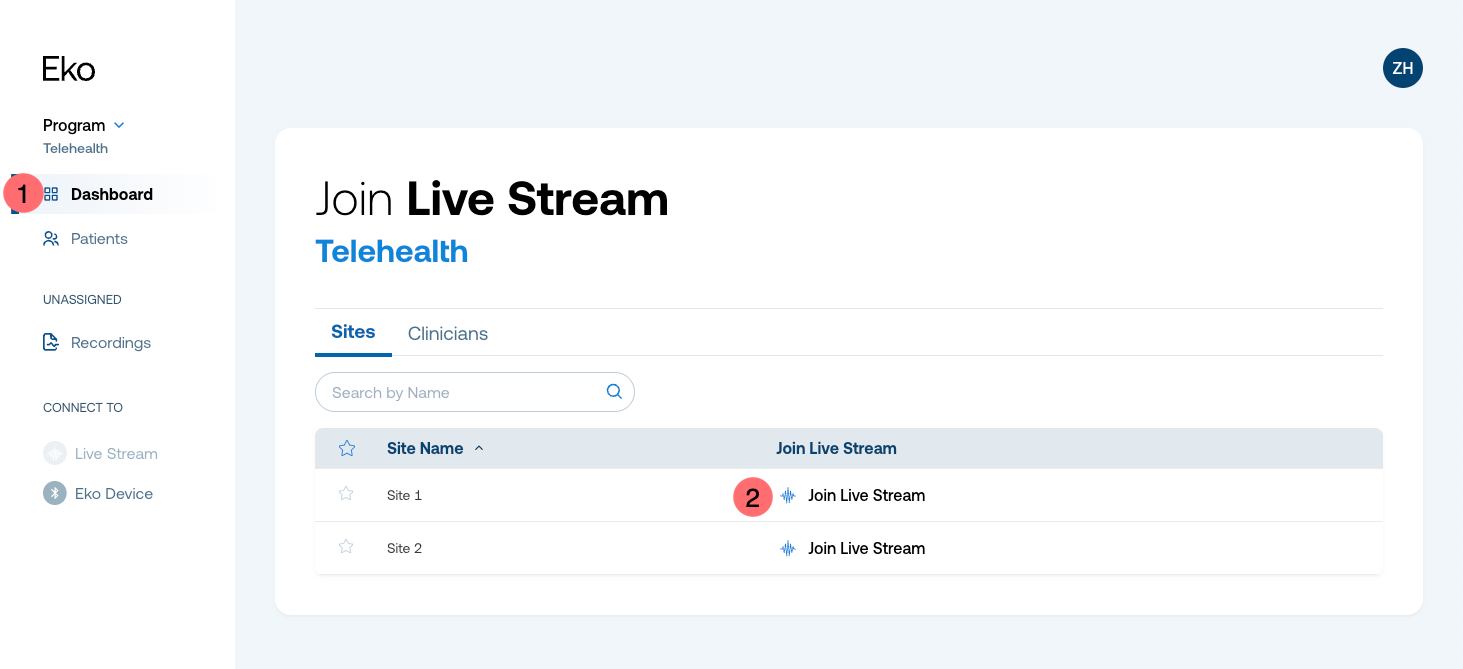Join the live stream for Site 2
Viewport: 1463px width, 669px height.
click(866, 548)
